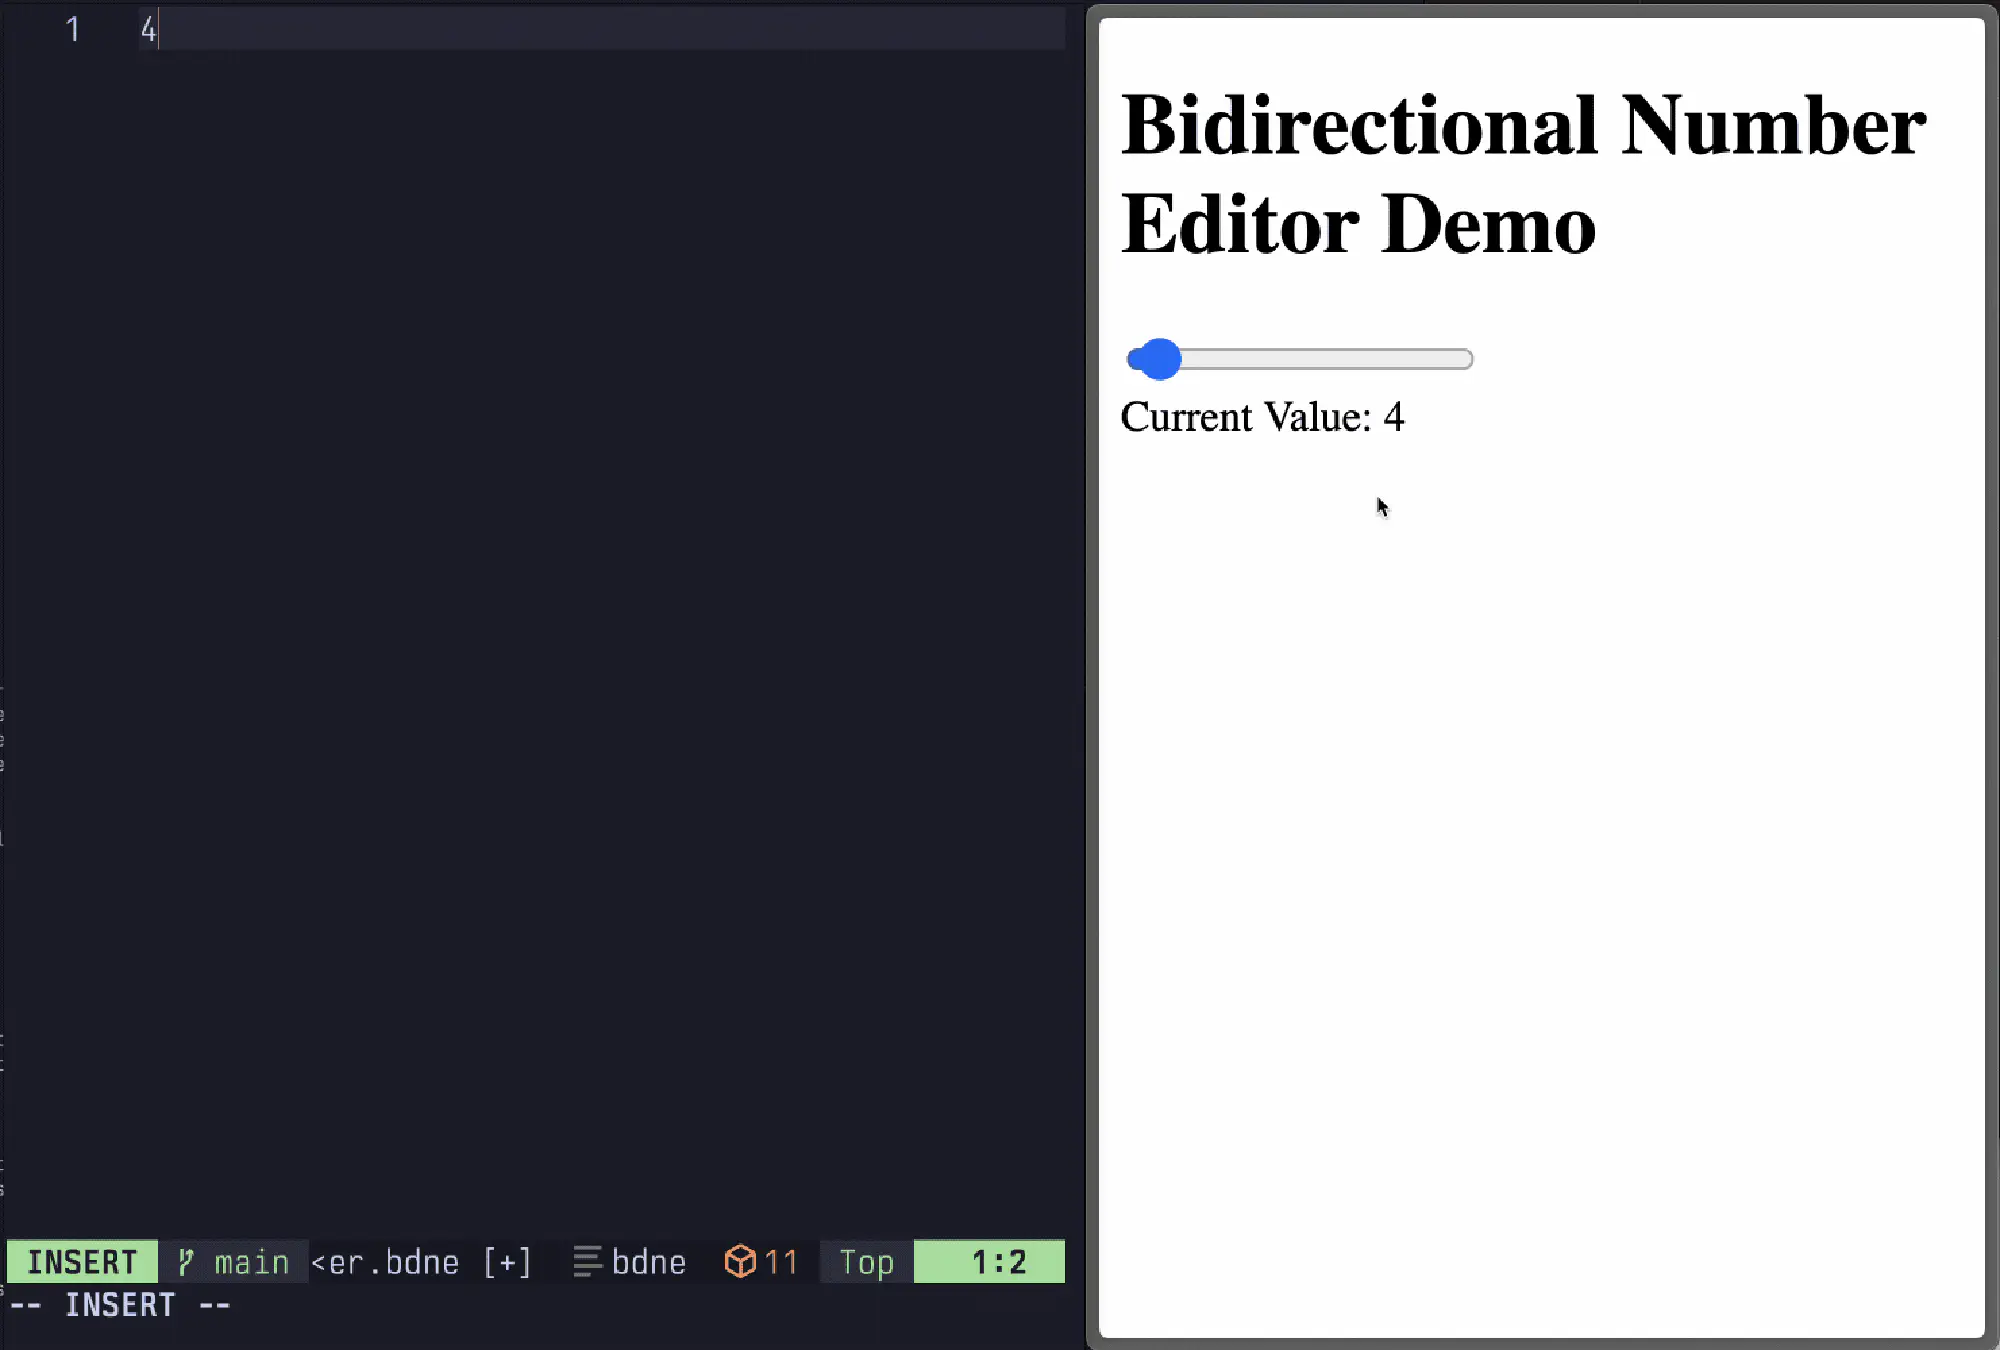Click the modified file indicator [+]
The width and height of the screenshot is (2000, 1350).
508,1261
